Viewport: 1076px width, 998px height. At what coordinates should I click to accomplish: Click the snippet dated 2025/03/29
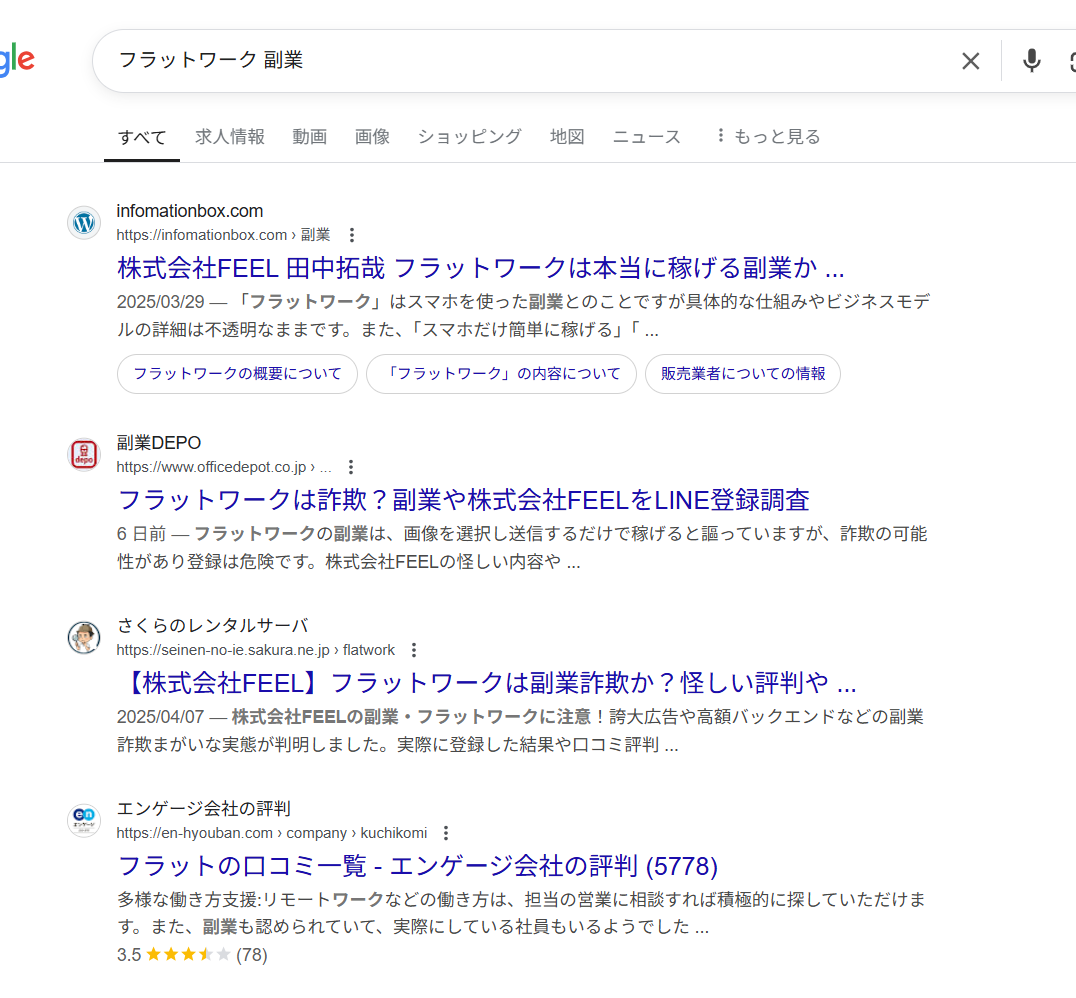pyautogui.click(x=523, y=316)
